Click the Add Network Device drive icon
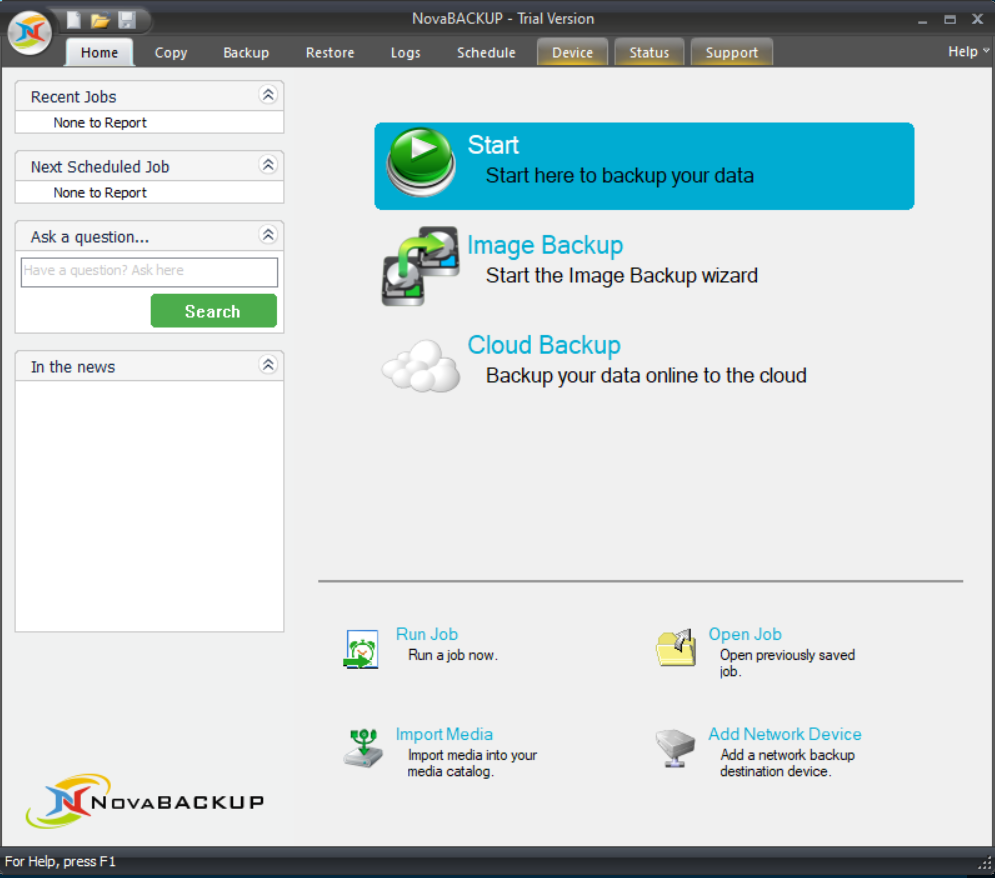Viewport: 995px width, 878px height. (675, 749)
